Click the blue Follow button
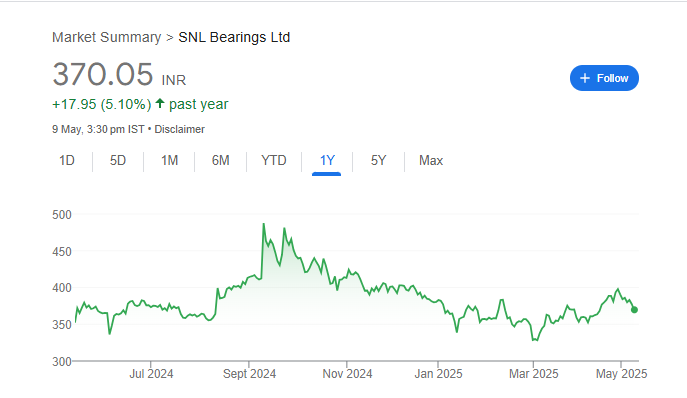The width and height of the screenshot is (687, 398). [604, 78]
